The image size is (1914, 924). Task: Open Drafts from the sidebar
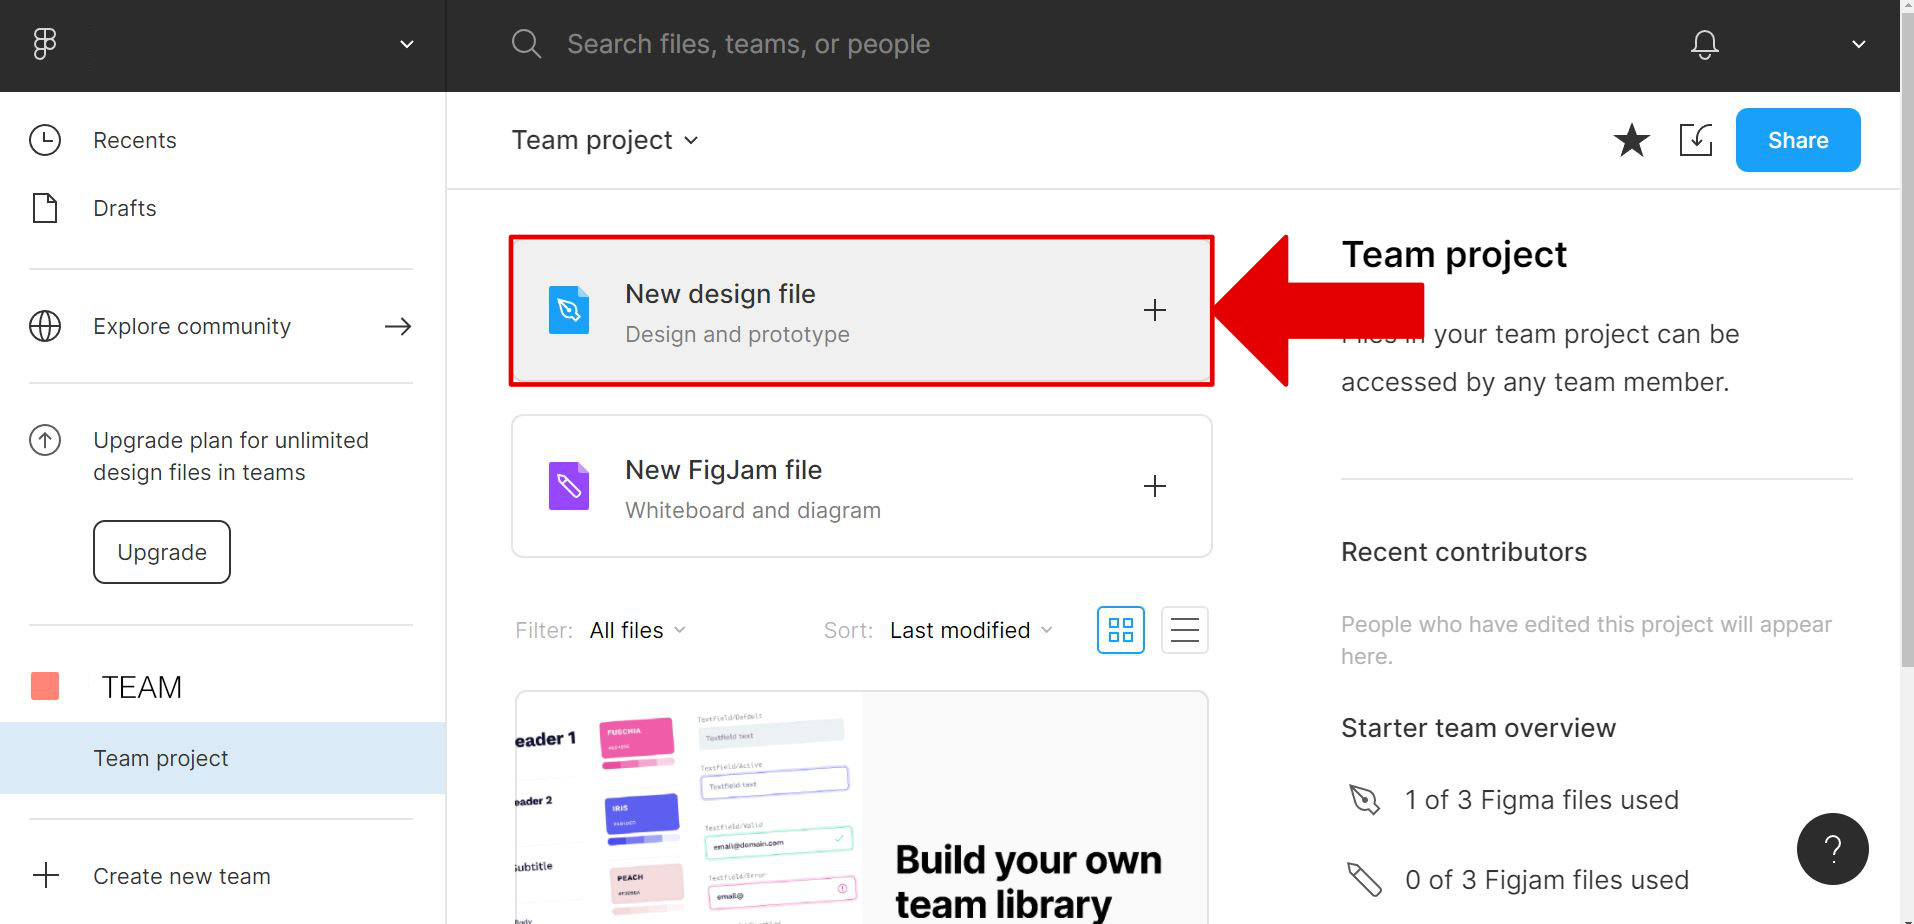pos(125,208)
